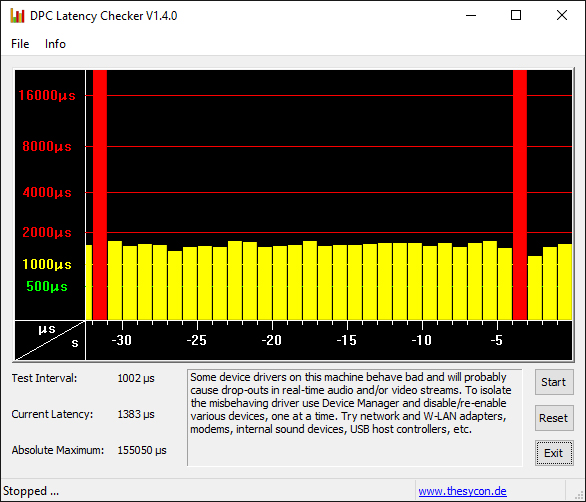Click the yellow 1000µs axis label
The image size is (586, 502).
tap(47, 264)
